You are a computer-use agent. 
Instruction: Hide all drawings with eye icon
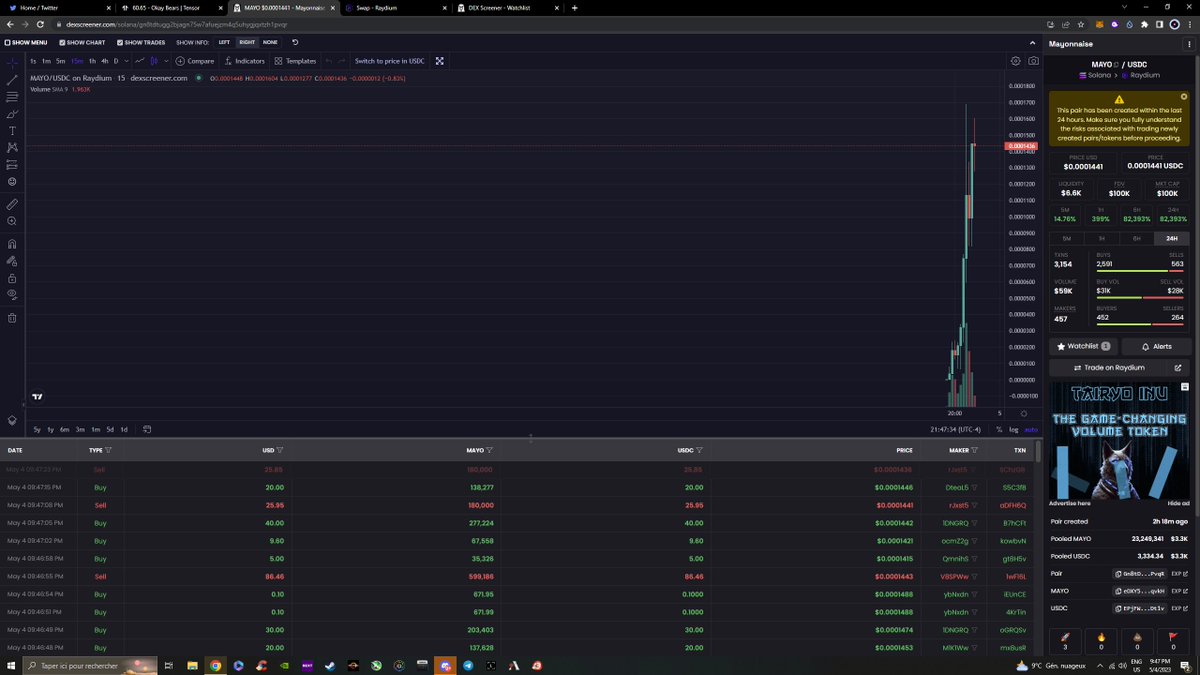click(x=12, y=295)
